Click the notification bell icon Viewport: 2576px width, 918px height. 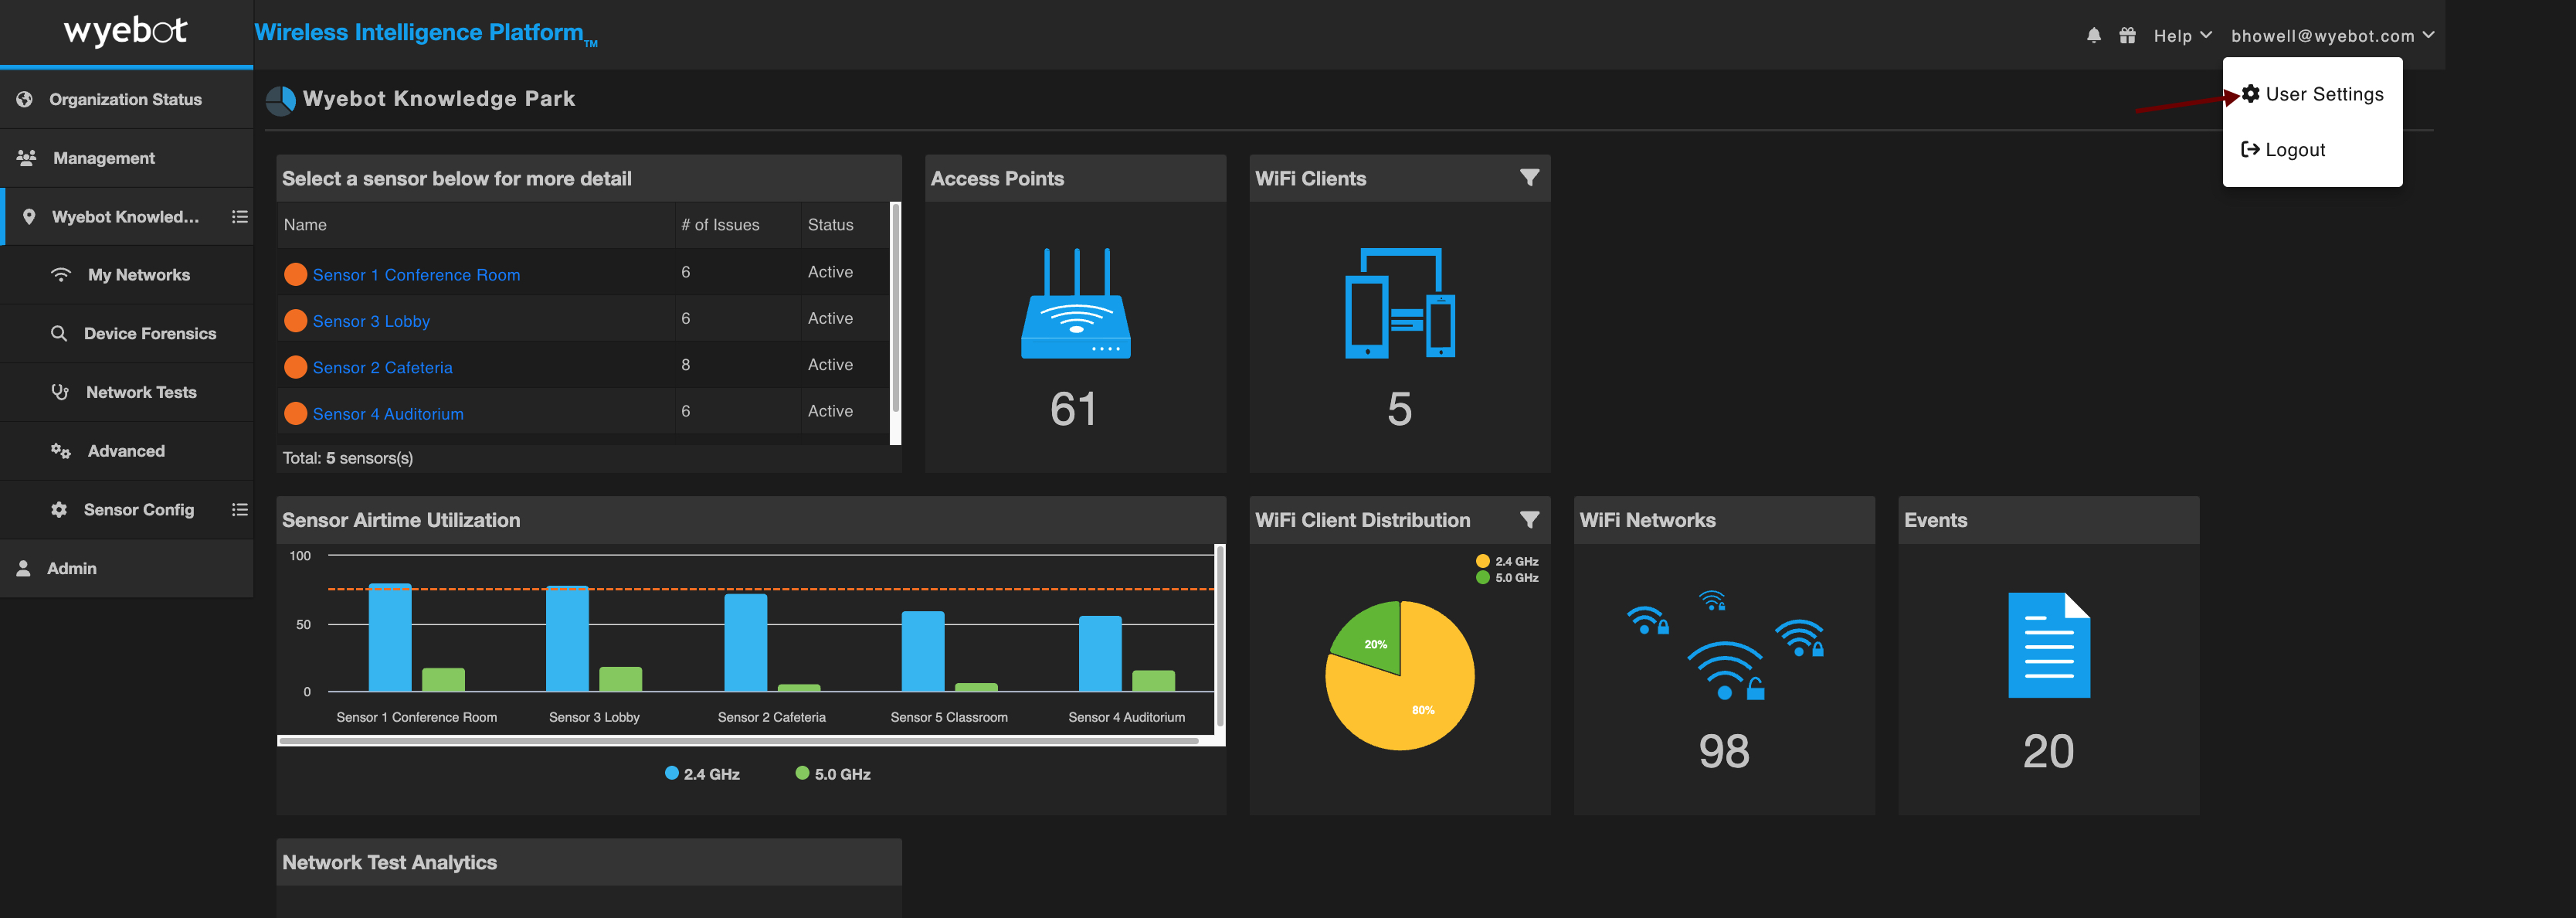[x=2093, y=36]
